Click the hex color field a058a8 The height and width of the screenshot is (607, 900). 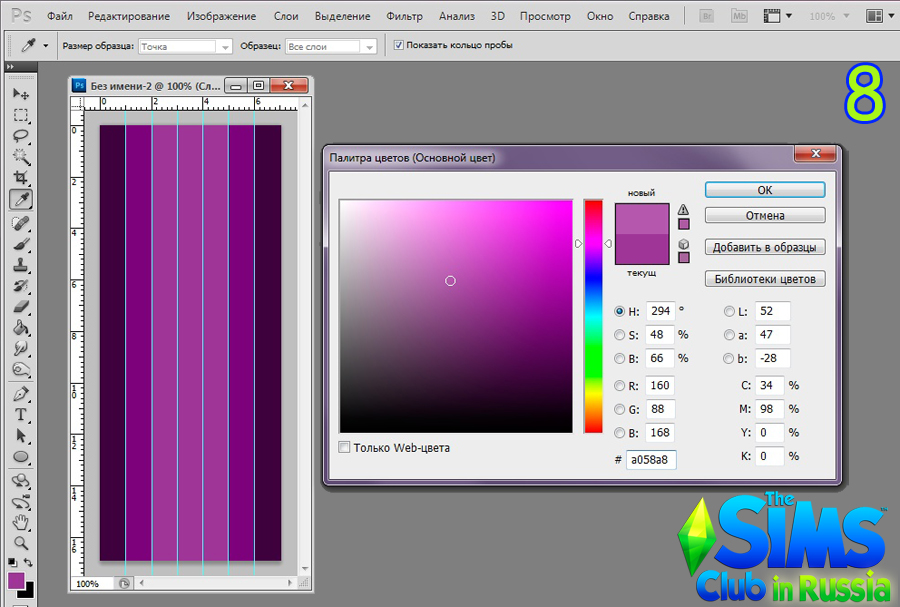pyautogui.click(x=651, y=460)
